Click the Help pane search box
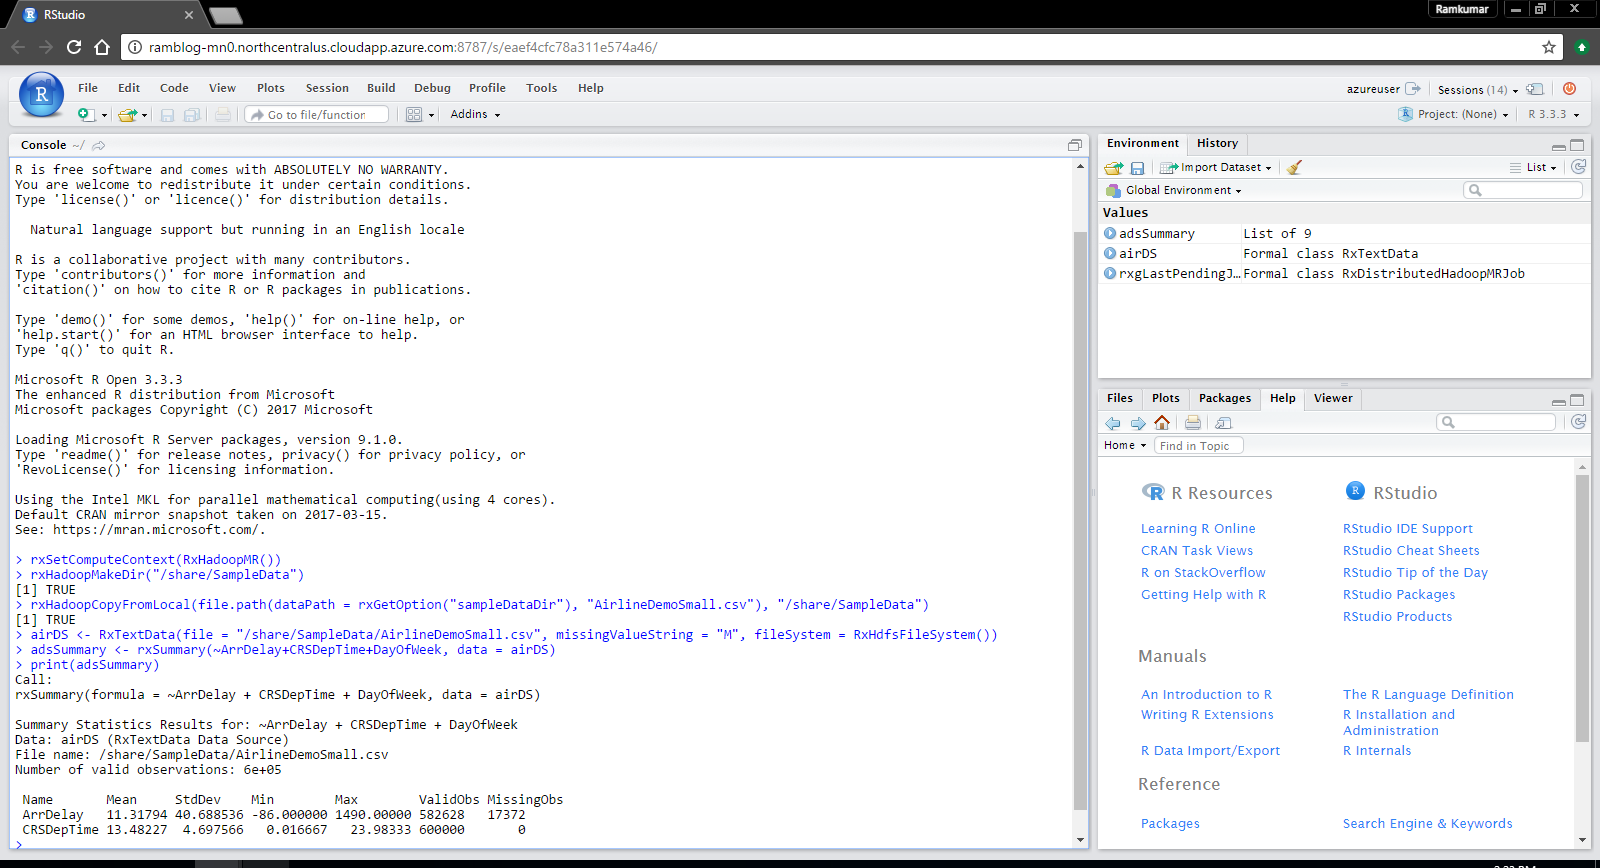1600x868 pixels. point(1496,422)
